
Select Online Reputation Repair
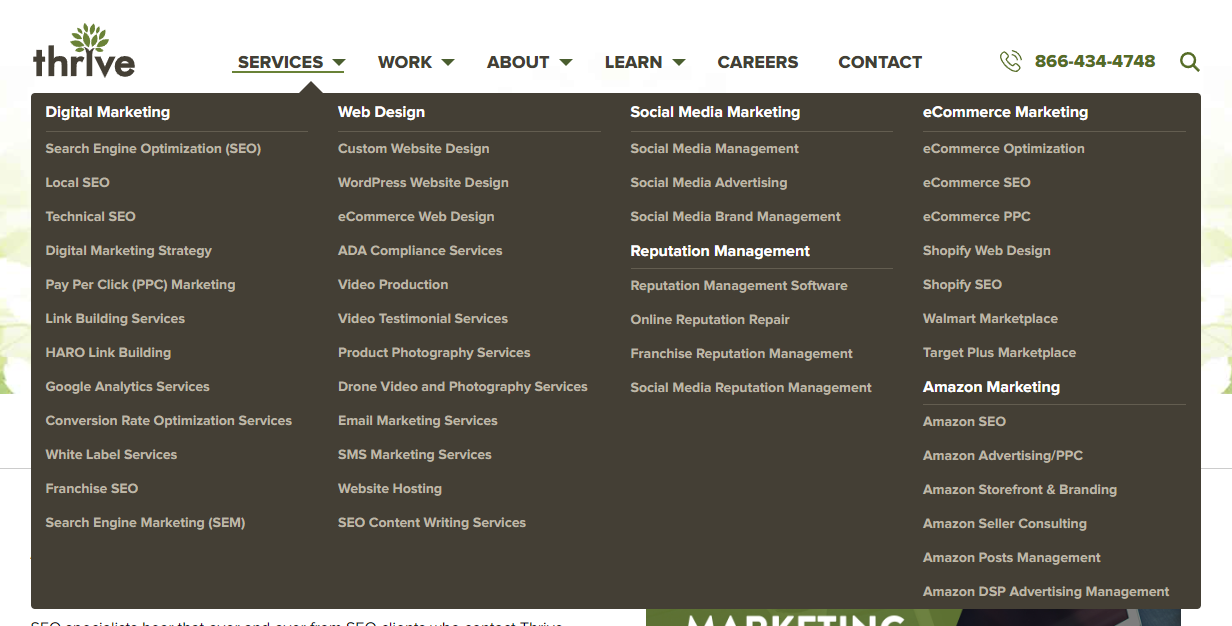[x=710, y=320]
